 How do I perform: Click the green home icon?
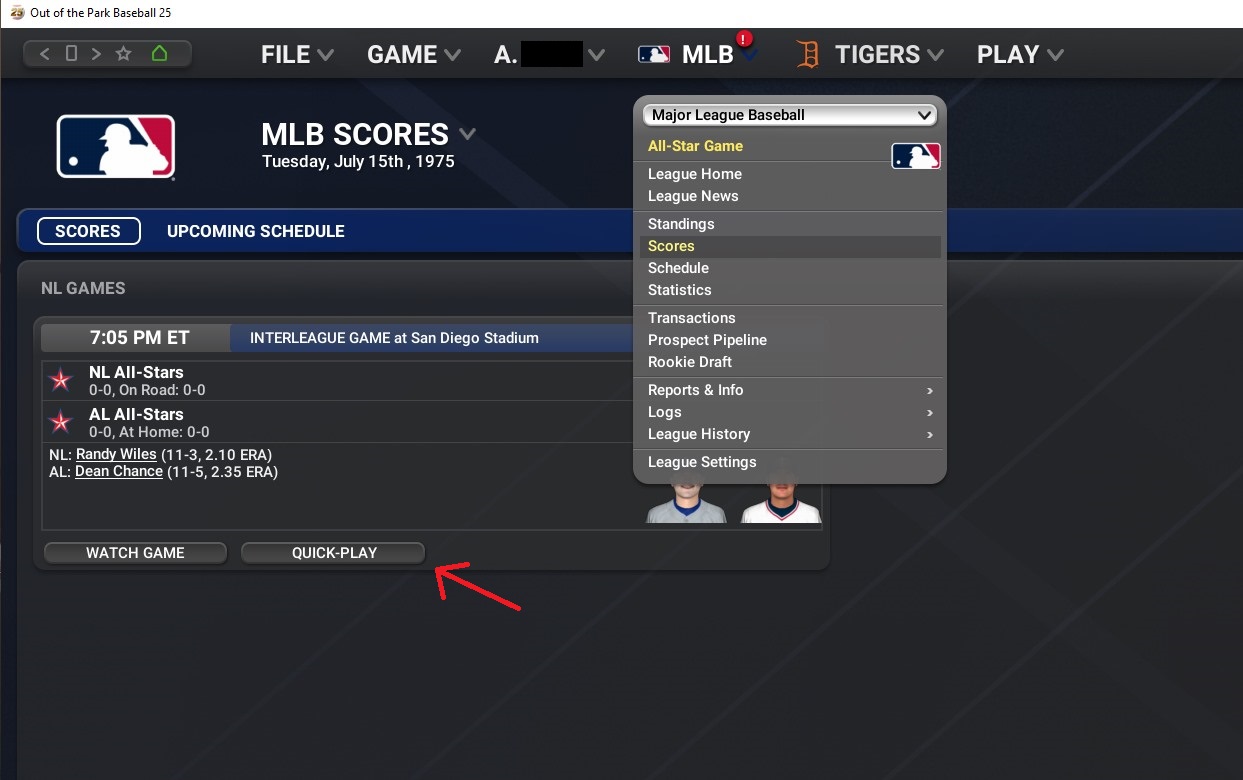pyautogui.click(x=159, y=54)
